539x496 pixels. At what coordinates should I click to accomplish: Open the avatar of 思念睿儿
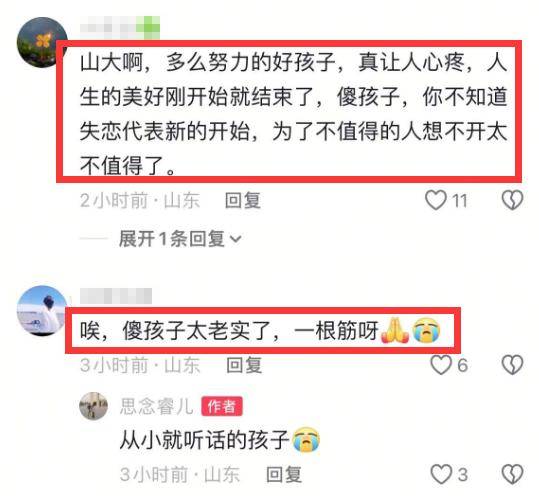pos(94,406)
